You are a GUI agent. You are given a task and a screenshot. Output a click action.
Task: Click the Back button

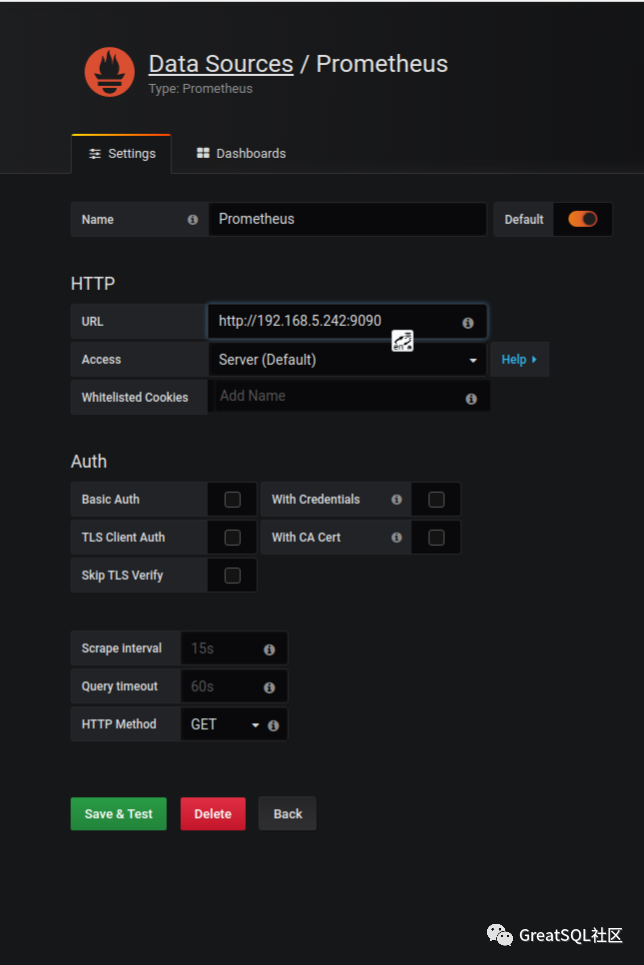[x=288, y=814]
